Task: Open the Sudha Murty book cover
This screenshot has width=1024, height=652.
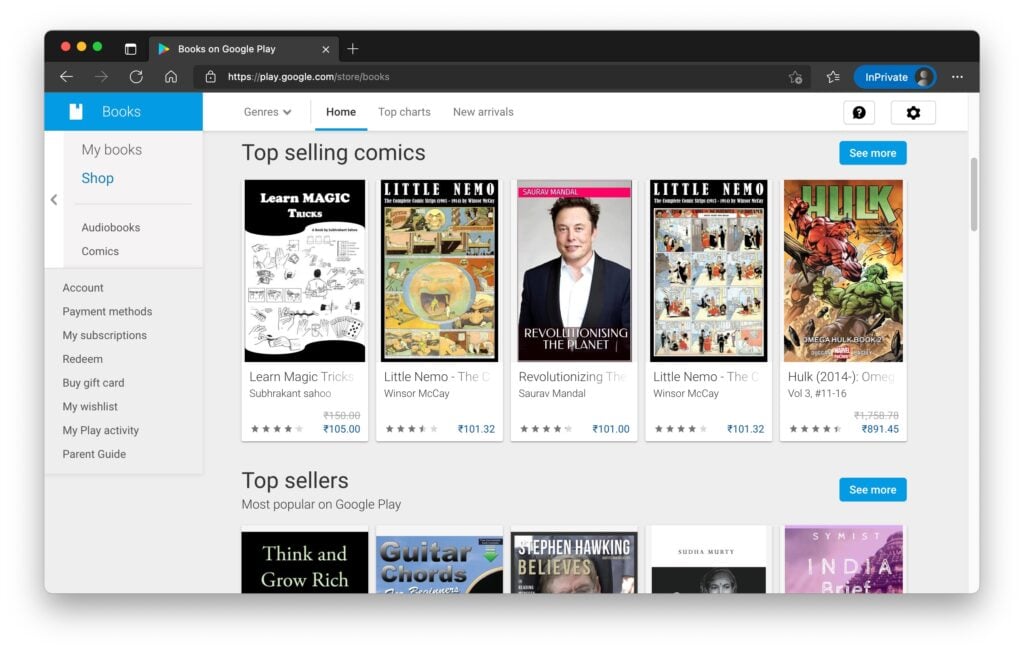Action: click(x=709, y=561)
